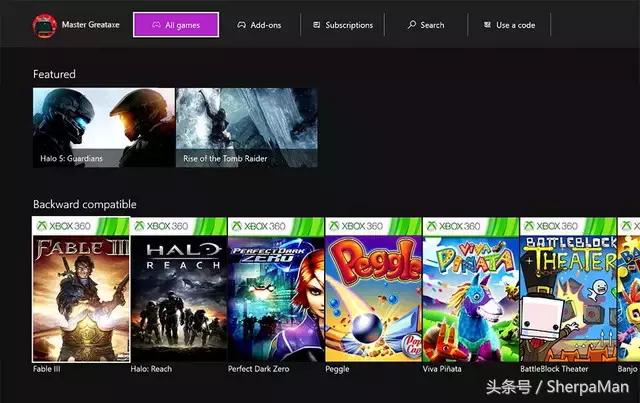The height and width of the screenshot is (403, 640).
Task: Click the Use a code icon
Action: point(487,25)
